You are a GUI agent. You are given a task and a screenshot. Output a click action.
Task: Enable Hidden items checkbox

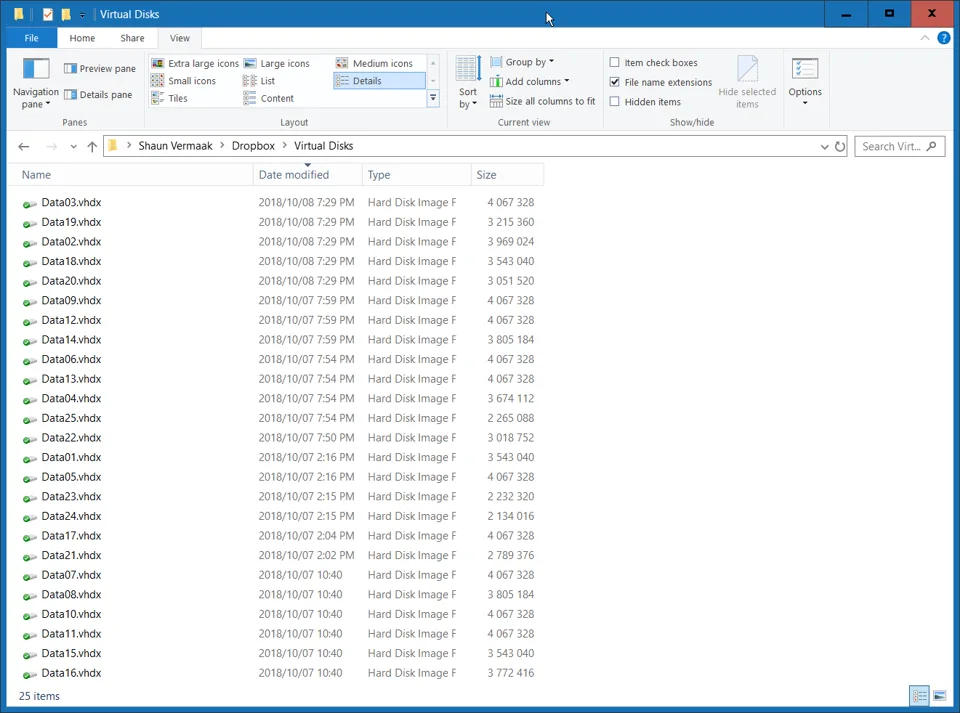tap(615, 102)
